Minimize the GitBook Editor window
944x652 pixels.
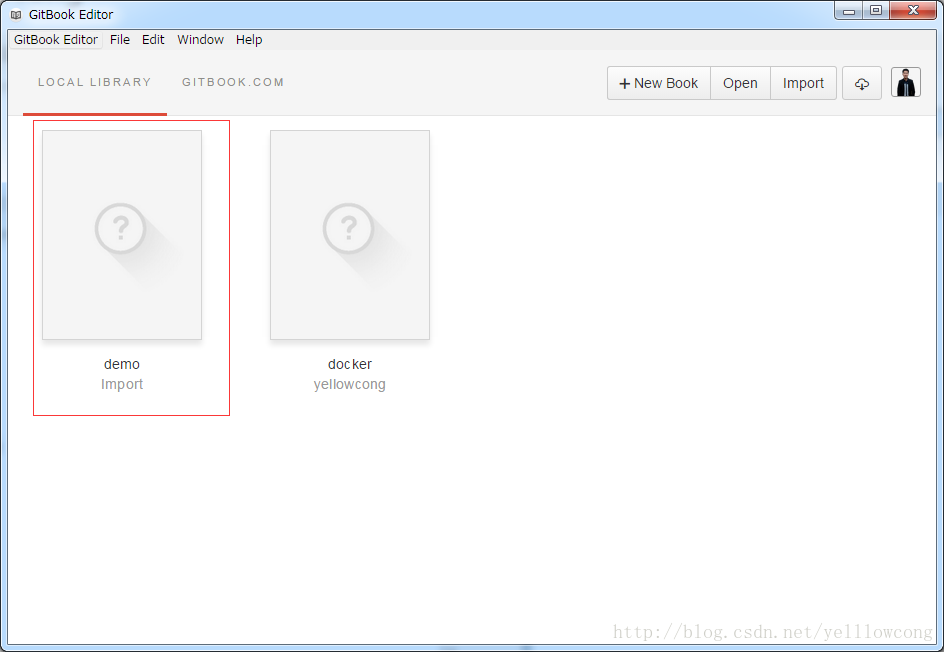849,10
